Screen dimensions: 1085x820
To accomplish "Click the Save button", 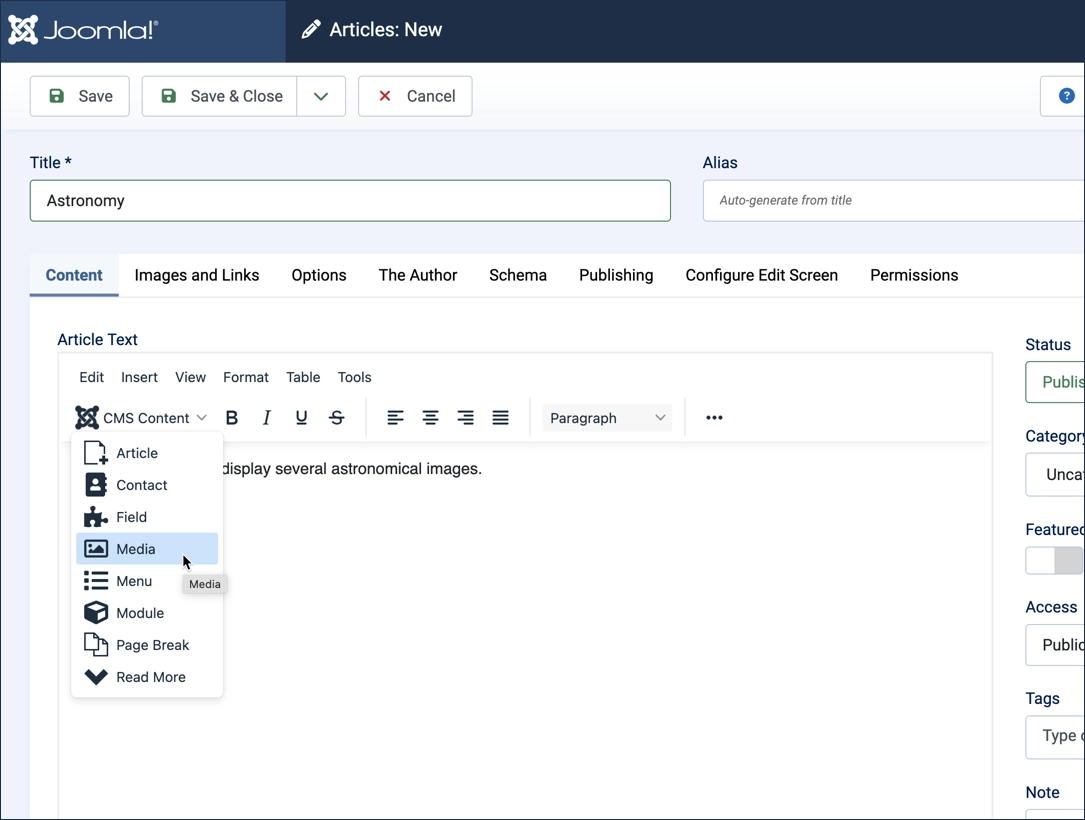I will [x=80, y=96].
